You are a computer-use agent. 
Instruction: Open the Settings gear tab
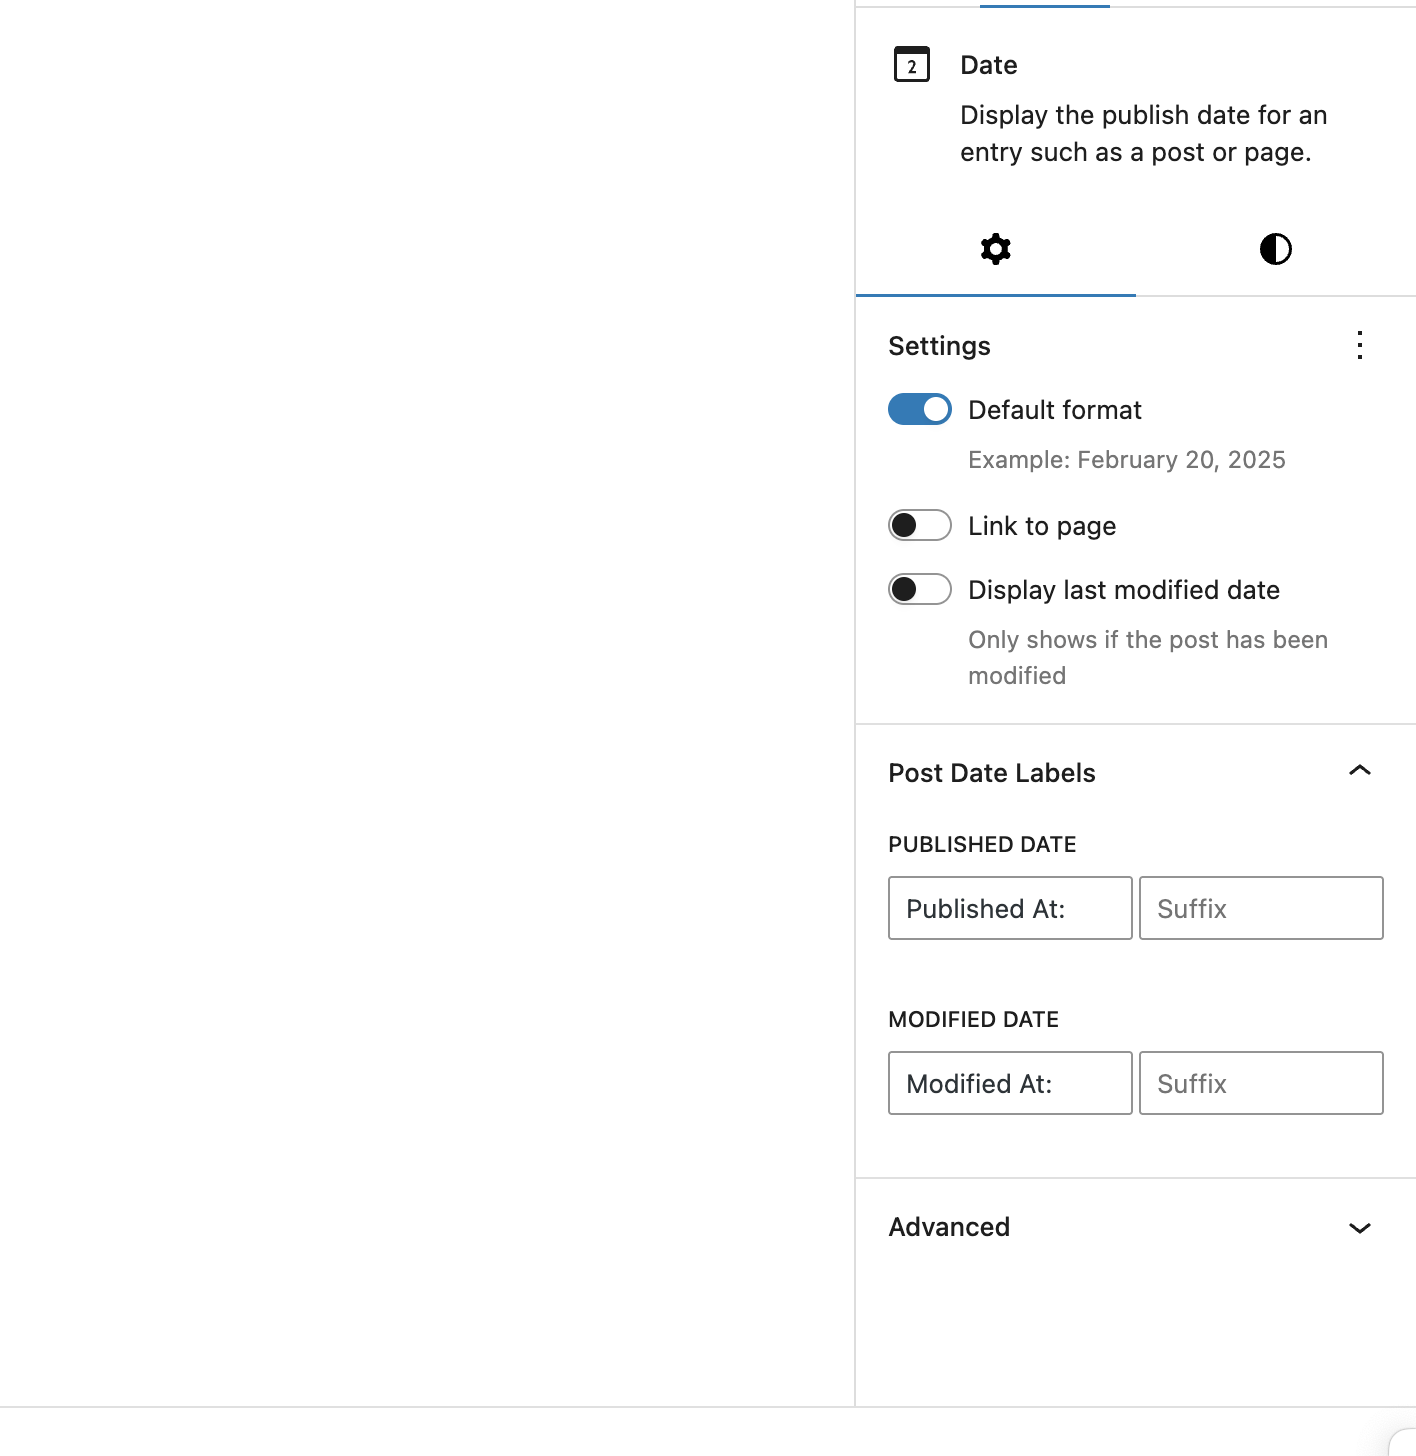996,249
